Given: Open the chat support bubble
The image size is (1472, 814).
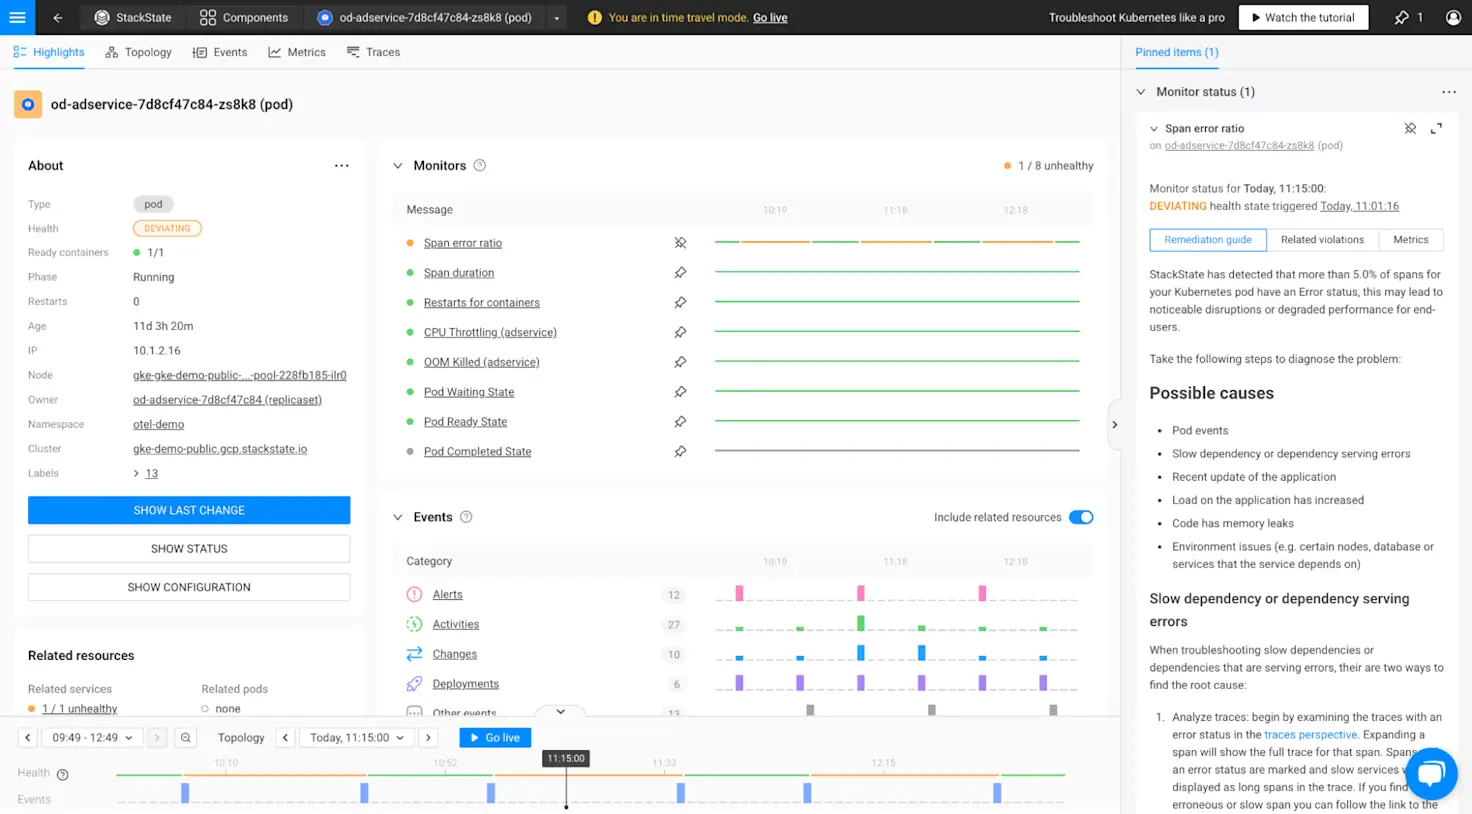Looking at the screenshot, I should pos(1431,773).
